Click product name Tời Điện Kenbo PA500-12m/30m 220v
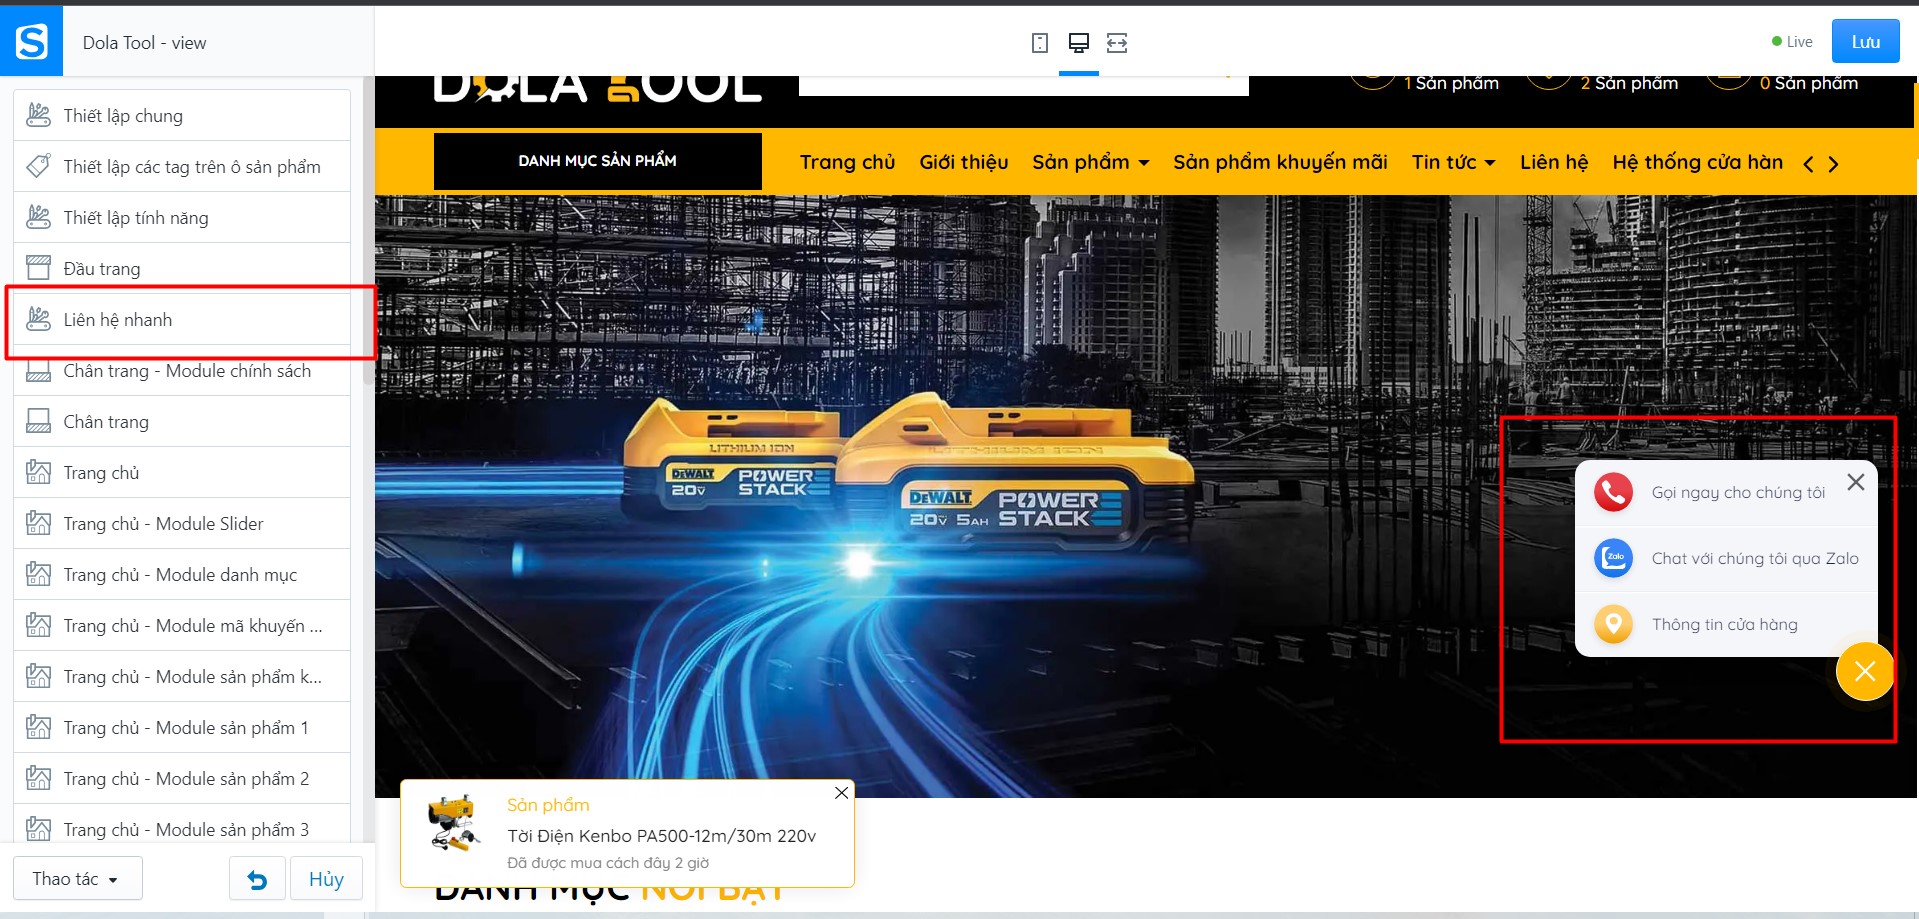 (661, 836)
